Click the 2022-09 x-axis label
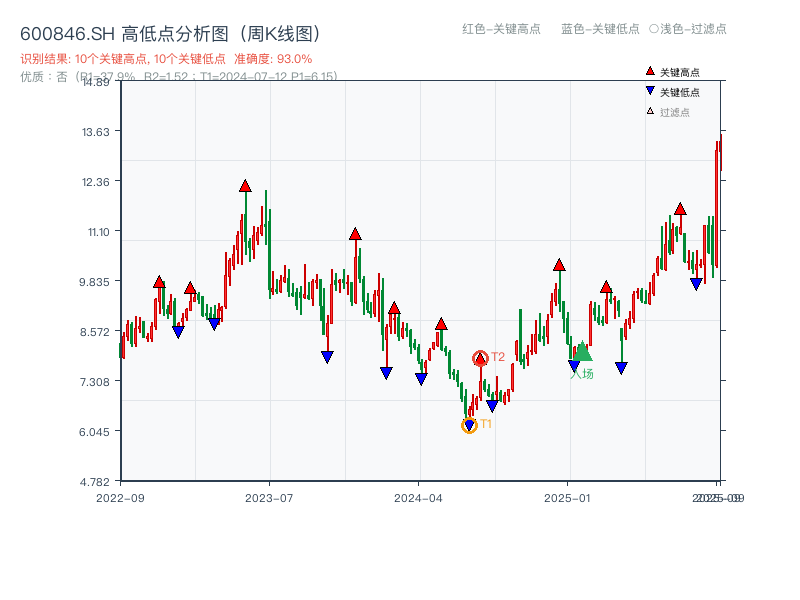Screen dimensions: 800x600 [x=120, y=498]
